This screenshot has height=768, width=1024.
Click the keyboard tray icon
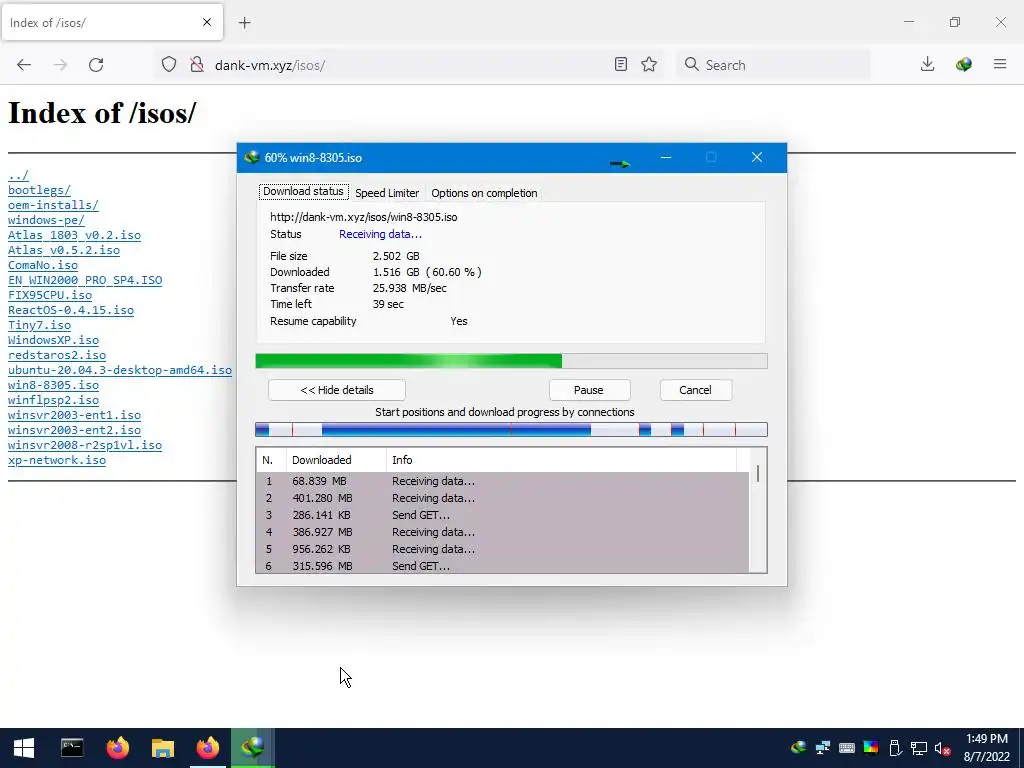point(846,748)
